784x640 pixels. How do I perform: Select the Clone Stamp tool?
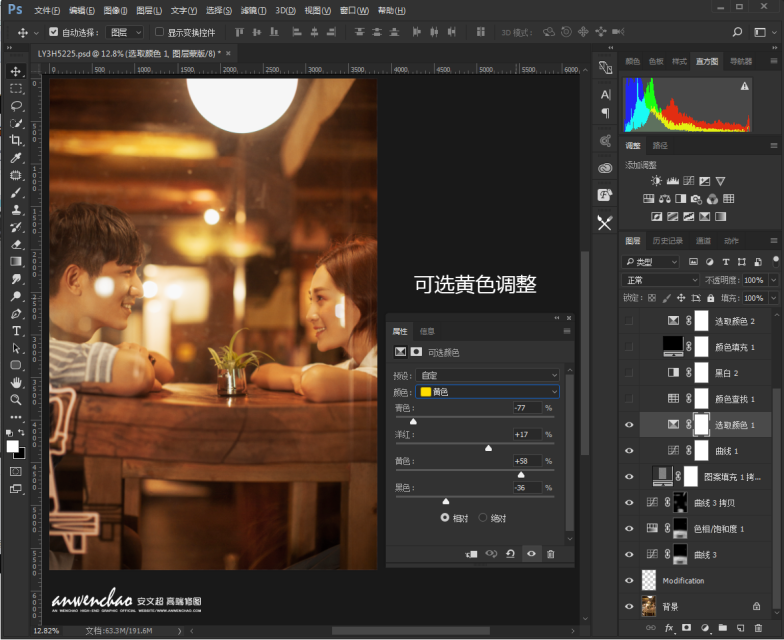16,210
